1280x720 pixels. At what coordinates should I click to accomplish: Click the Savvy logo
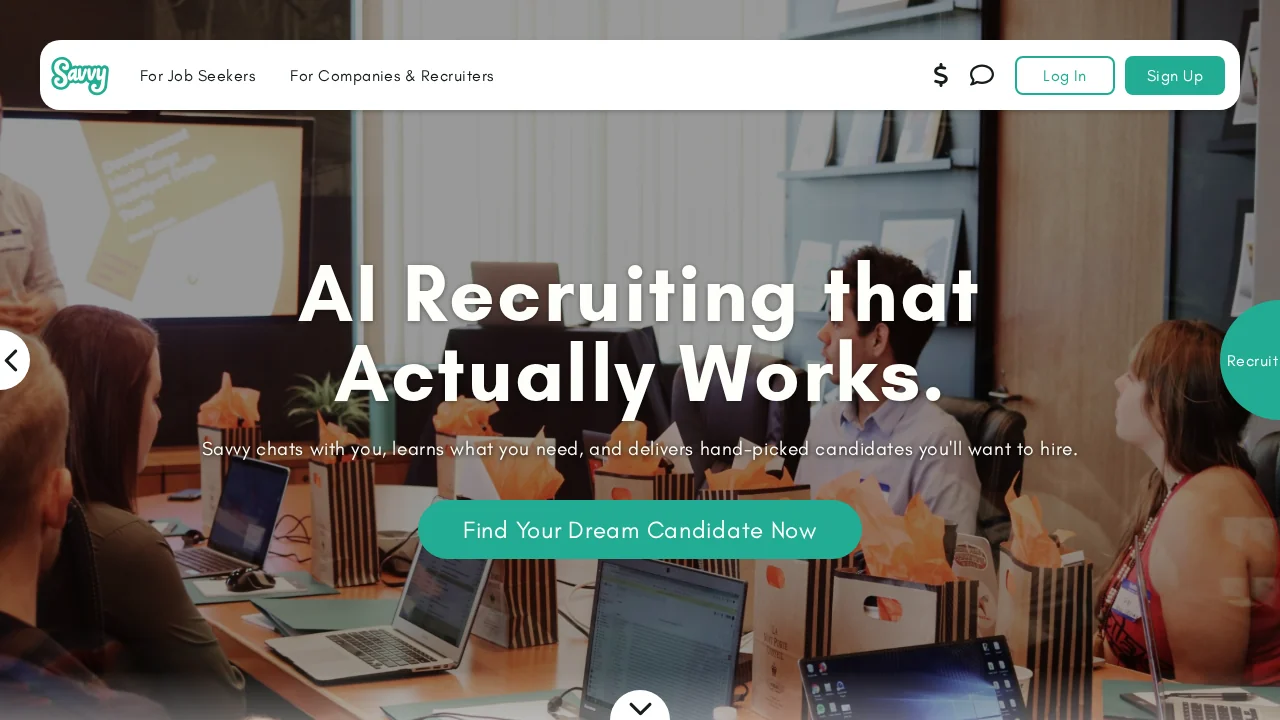pyautogui.click(x=80, y=75)
